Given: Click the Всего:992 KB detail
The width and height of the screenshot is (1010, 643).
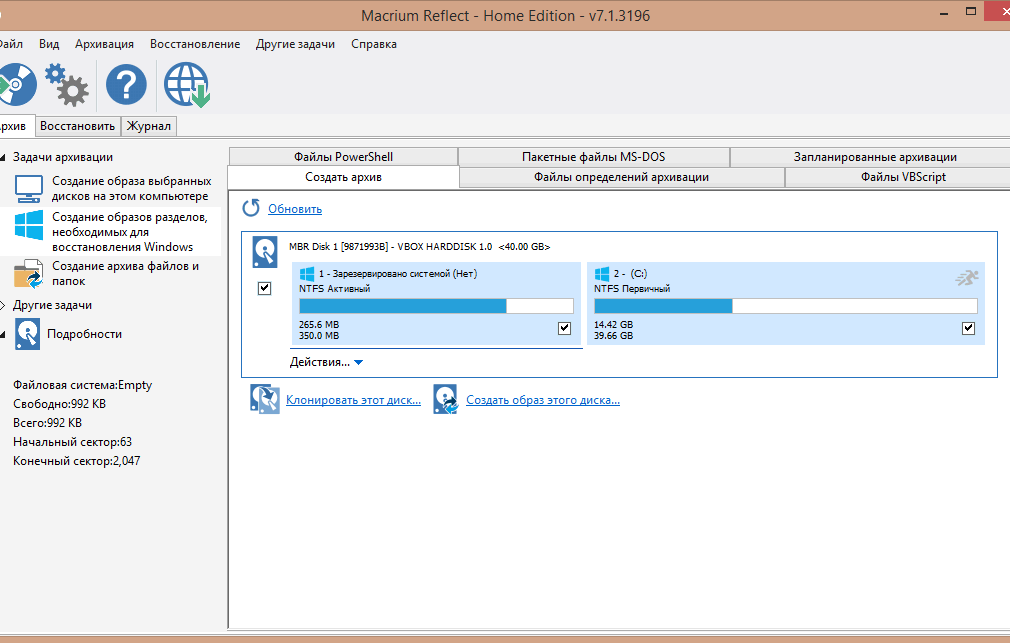Looking at the screenshot, I should pos(48,423).
